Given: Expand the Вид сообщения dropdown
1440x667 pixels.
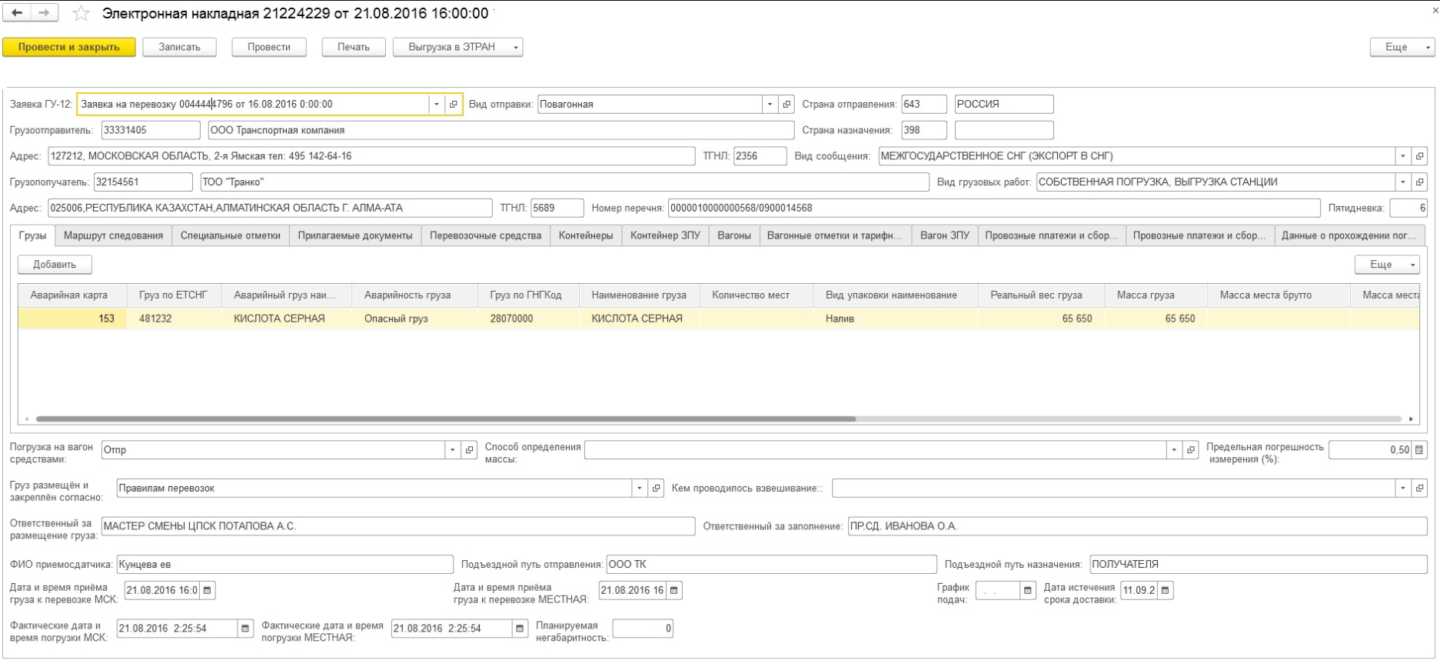Looking at the screenshot, I should pyautogui.click(x=1403, y=156).
